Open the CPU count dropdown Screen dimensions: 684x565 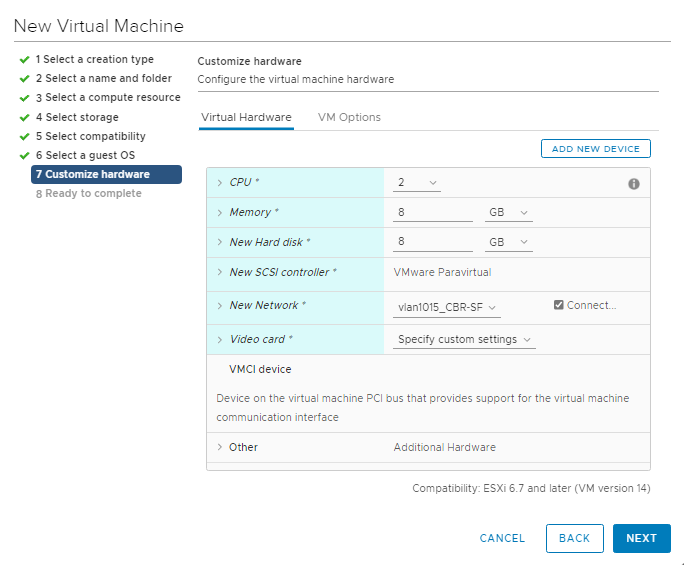click(417, 183)
